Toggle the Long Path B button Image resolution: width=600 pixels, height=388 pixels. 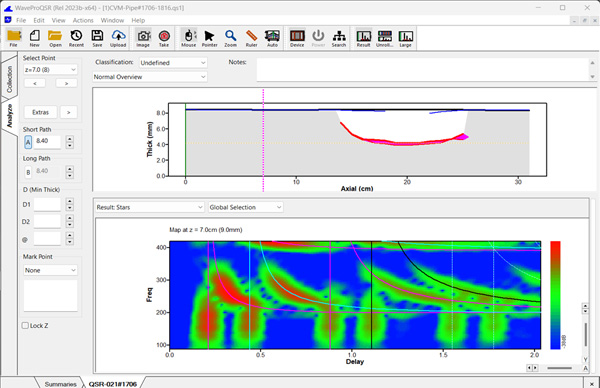pyautogui.click(x=28, y=172)
